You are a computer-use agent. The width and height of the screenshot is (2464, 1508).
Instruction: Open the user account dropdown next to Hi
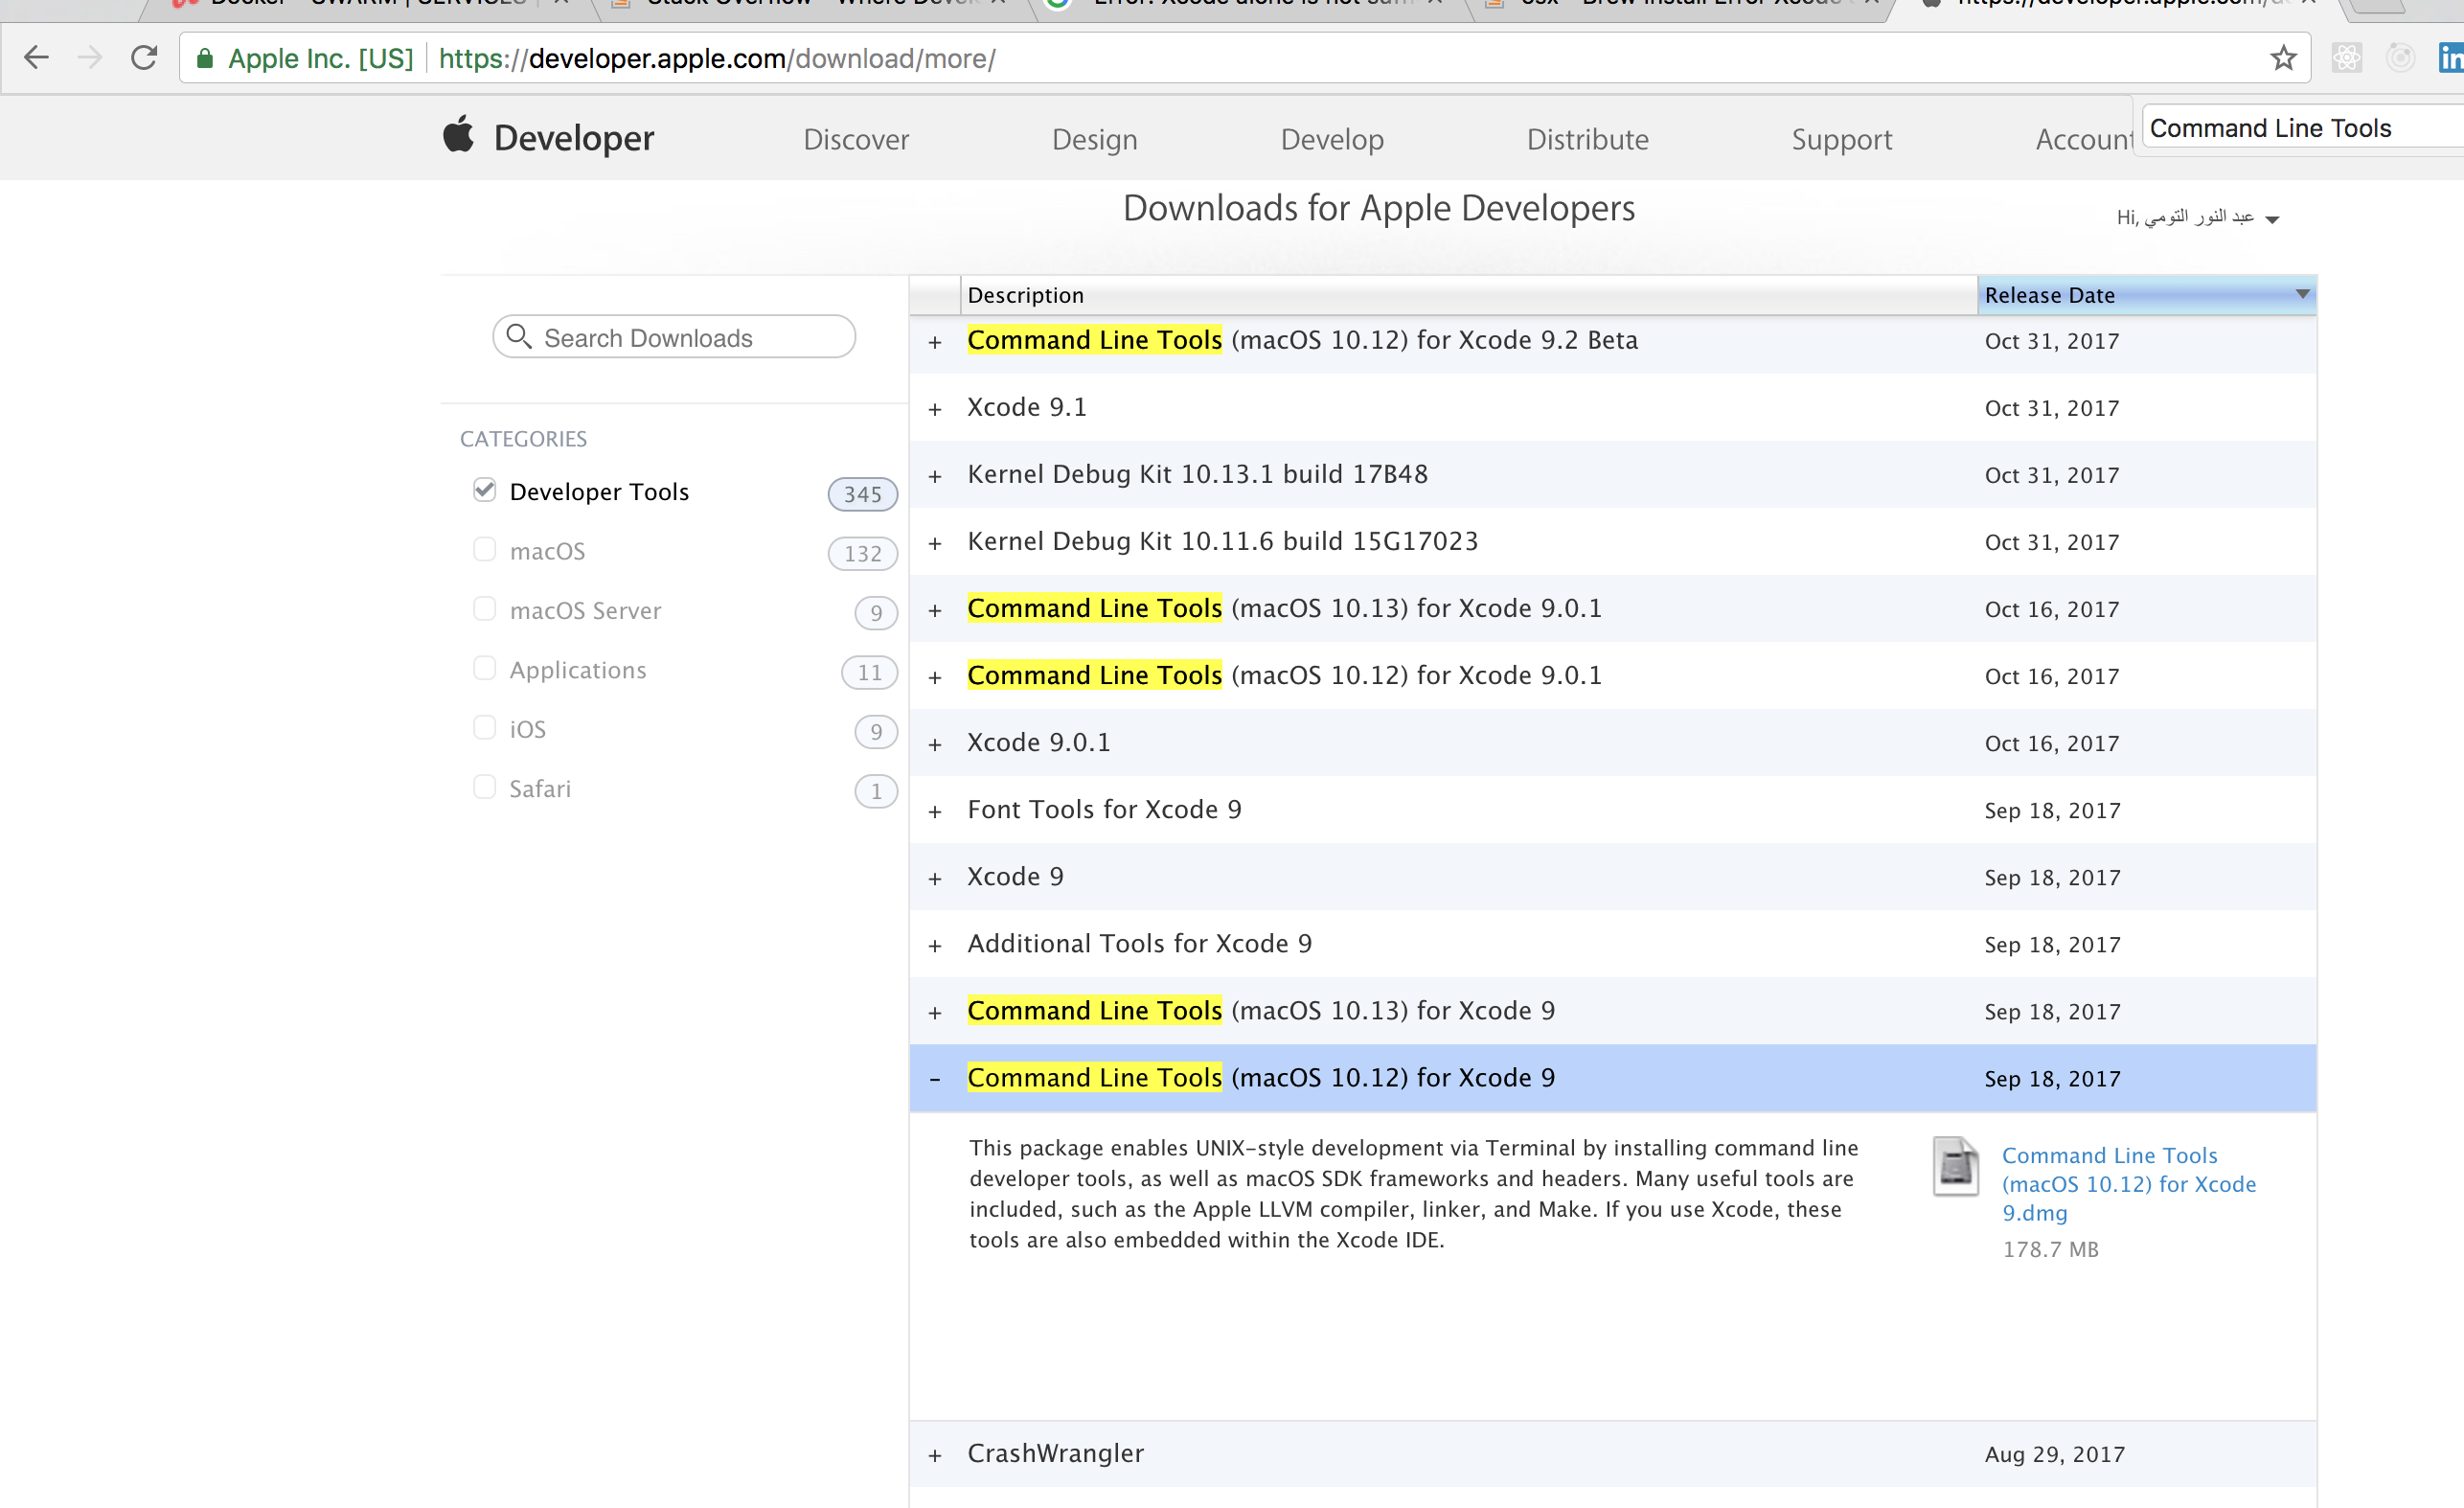point(2272,219)
